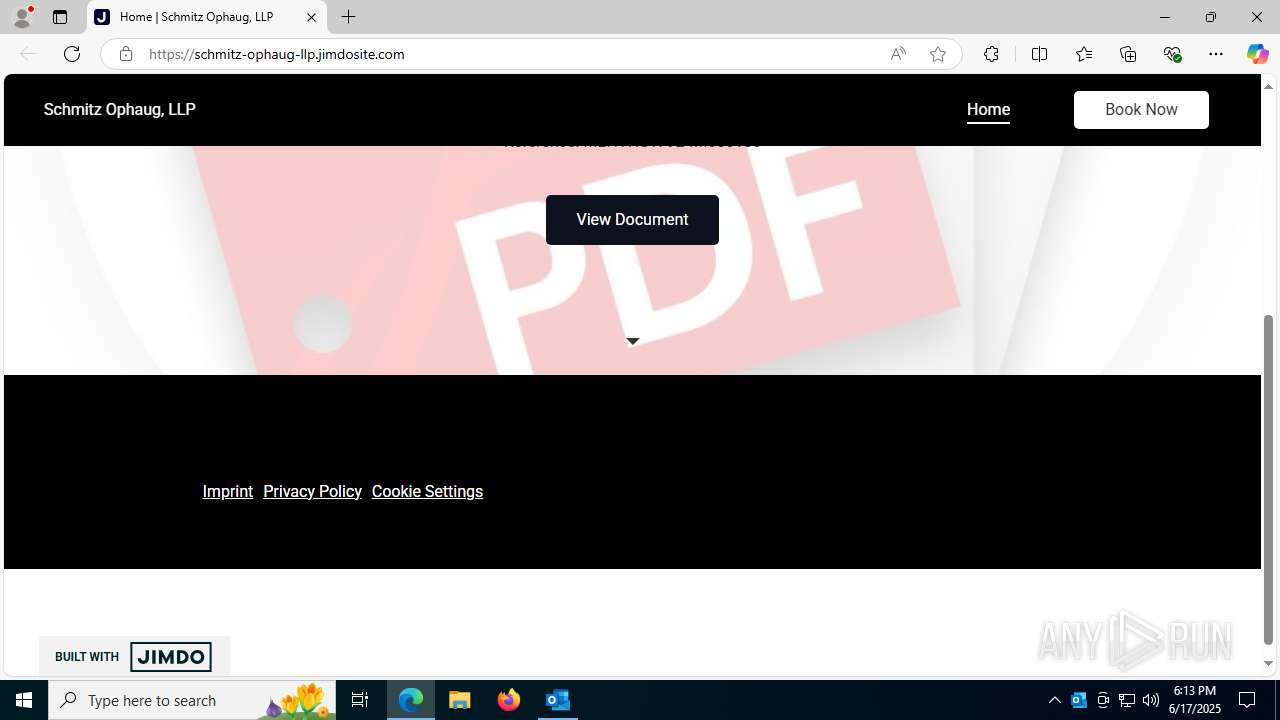The image size is (1280, 720).
Task: Open Collections panel
Action: [x=1128, y=54]
